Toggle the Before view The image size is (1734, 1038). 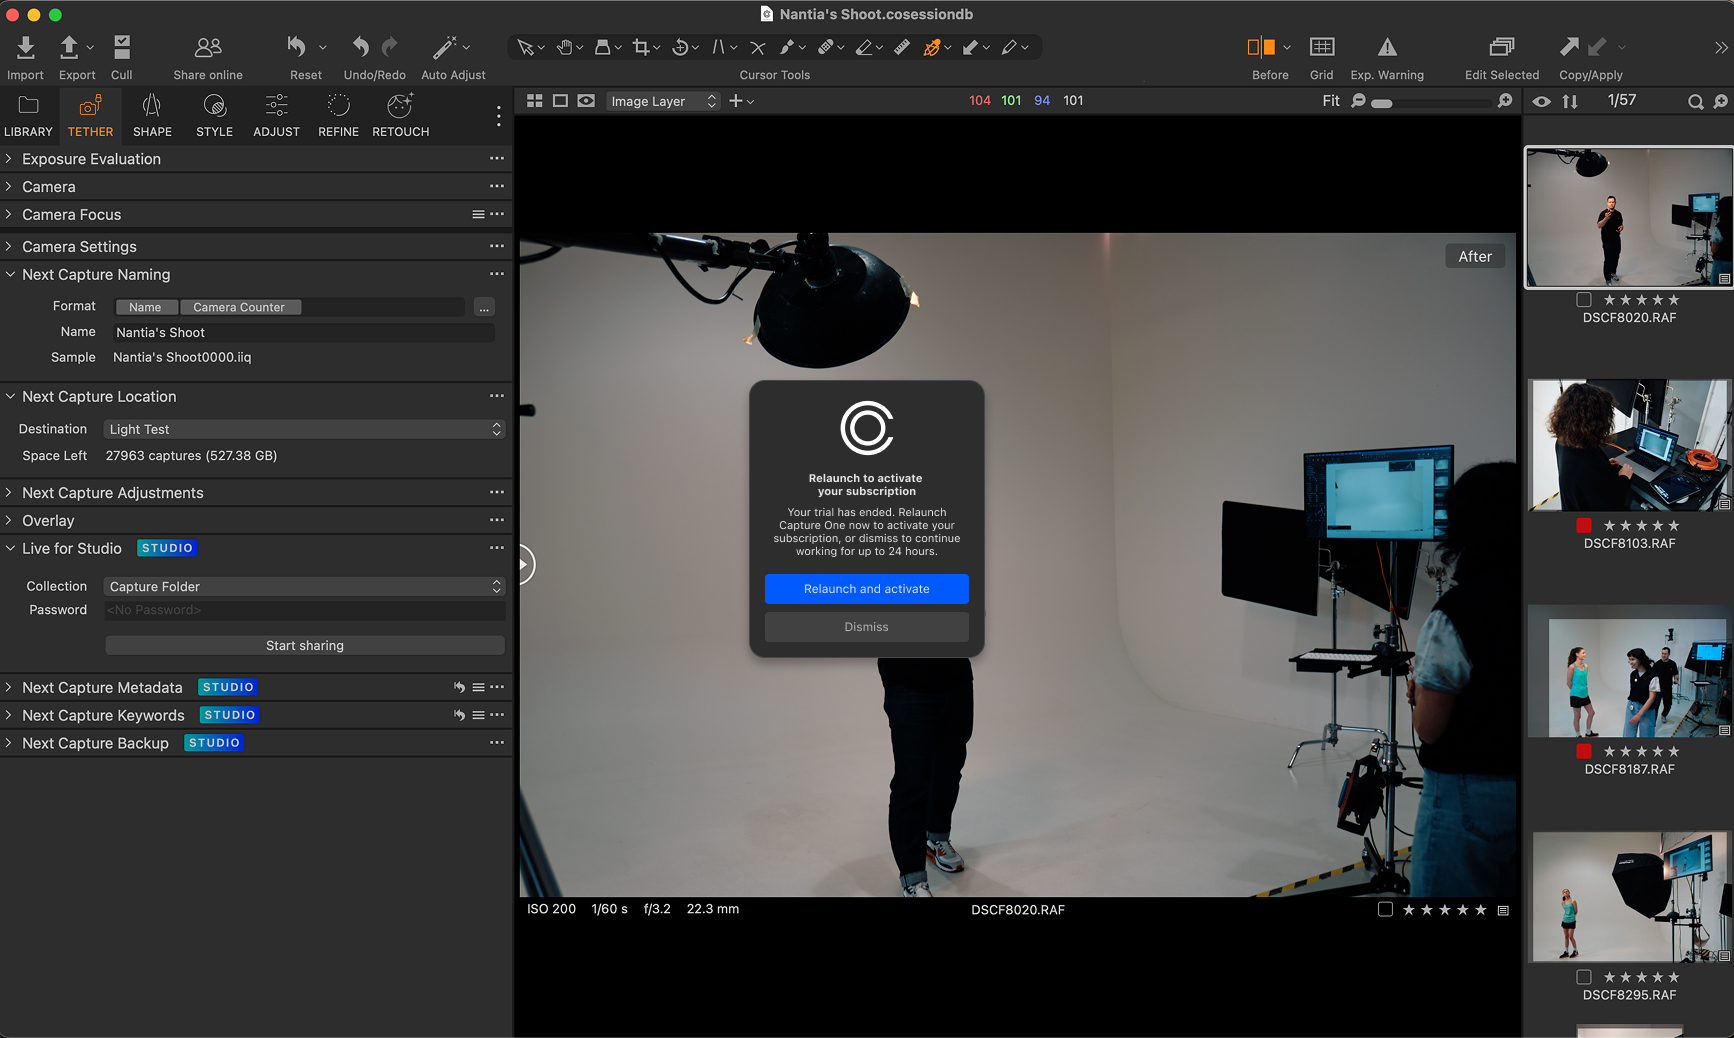pyautogui.click(x=1261, y=48)
